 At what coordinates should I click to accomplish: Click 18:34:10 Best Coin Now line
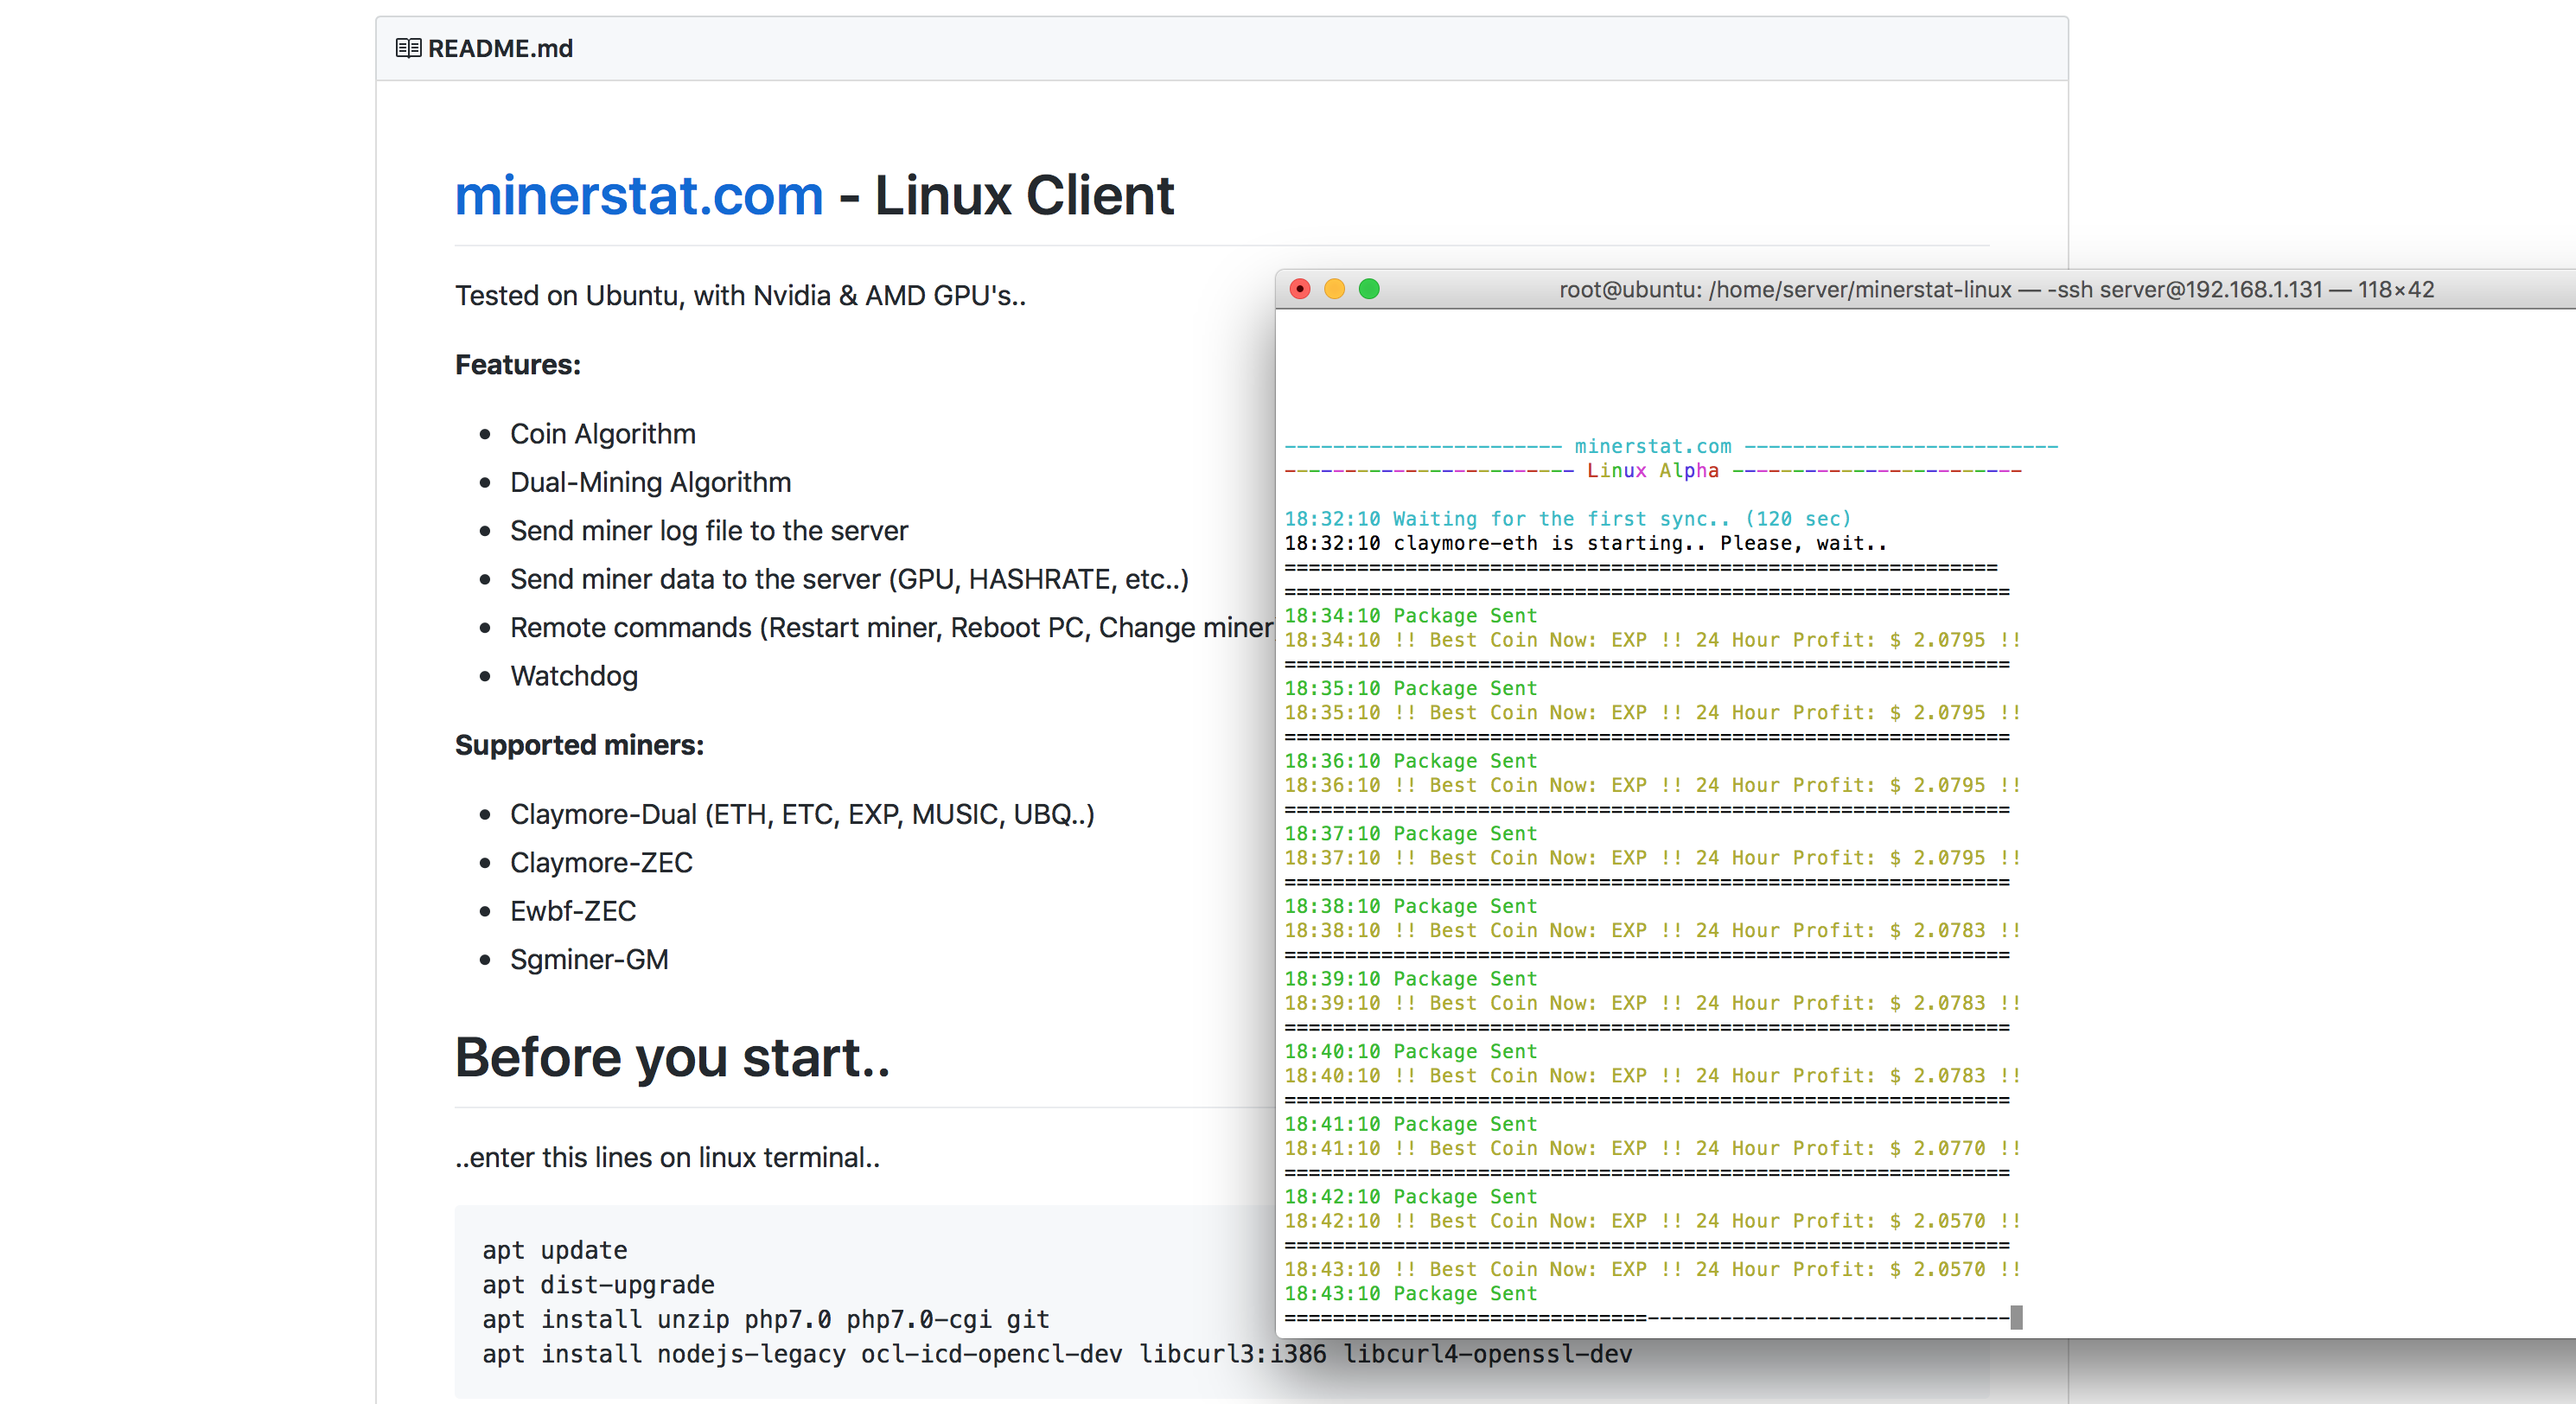coord(1652,640)
